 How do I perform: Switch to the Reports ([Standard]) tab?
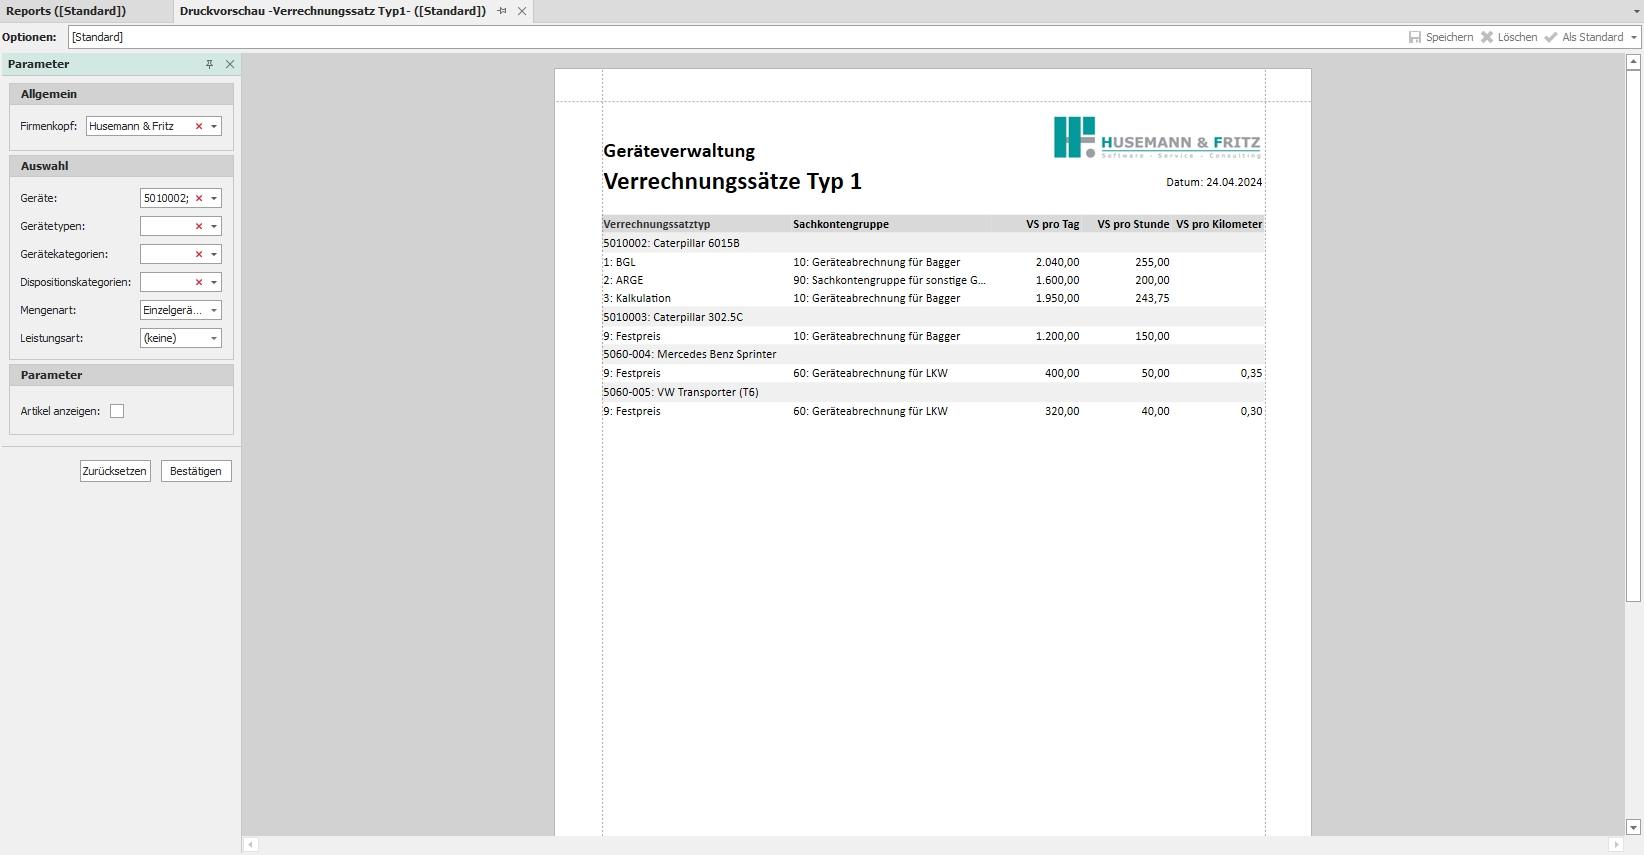66,11
